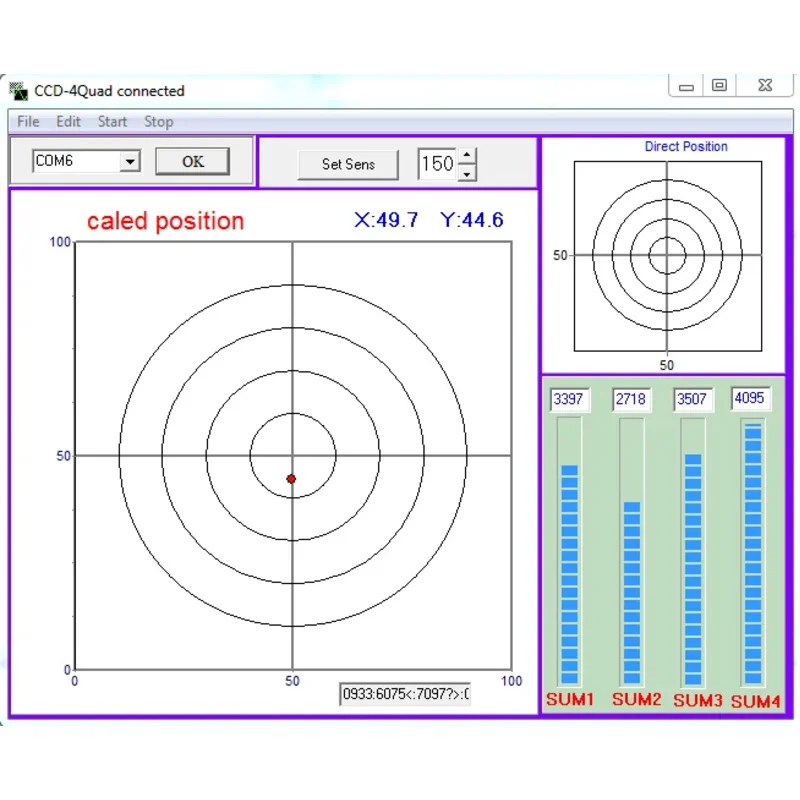
Task: Expand the COM6 port dropdown
Action: (129, 161)
